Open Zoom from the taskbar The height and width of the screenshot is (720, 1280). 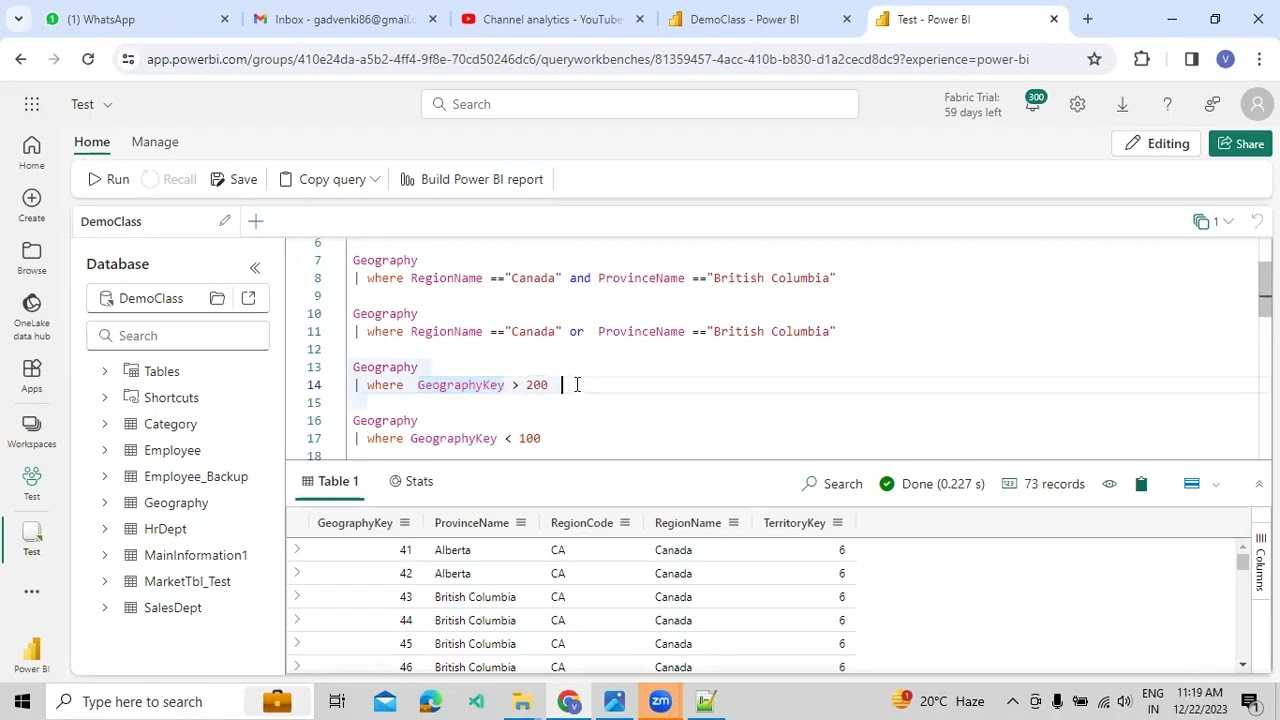coord(660,701)
